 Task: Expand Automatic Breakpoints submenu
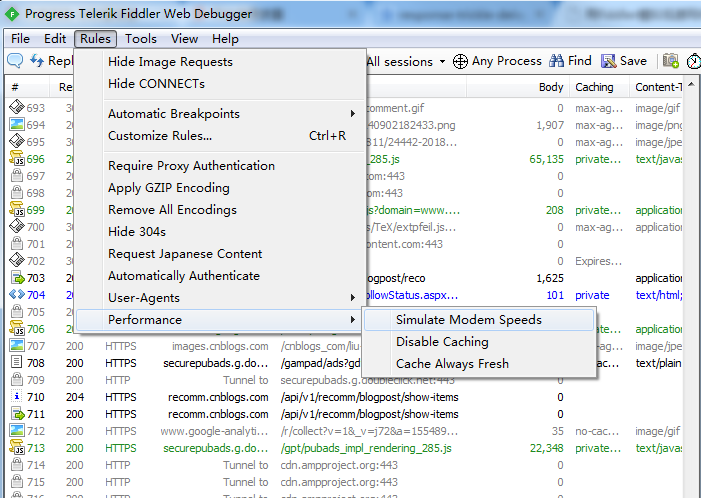[219, 114]
